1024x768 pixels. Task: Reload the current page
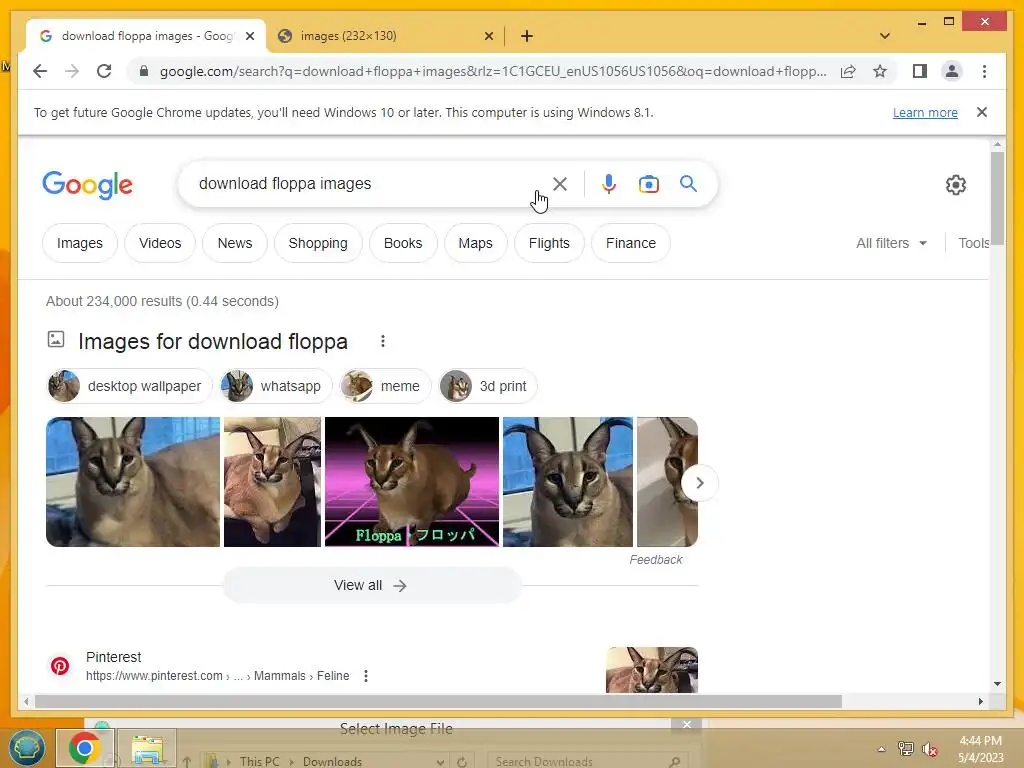pyautogui.click(x=104, y=71)
